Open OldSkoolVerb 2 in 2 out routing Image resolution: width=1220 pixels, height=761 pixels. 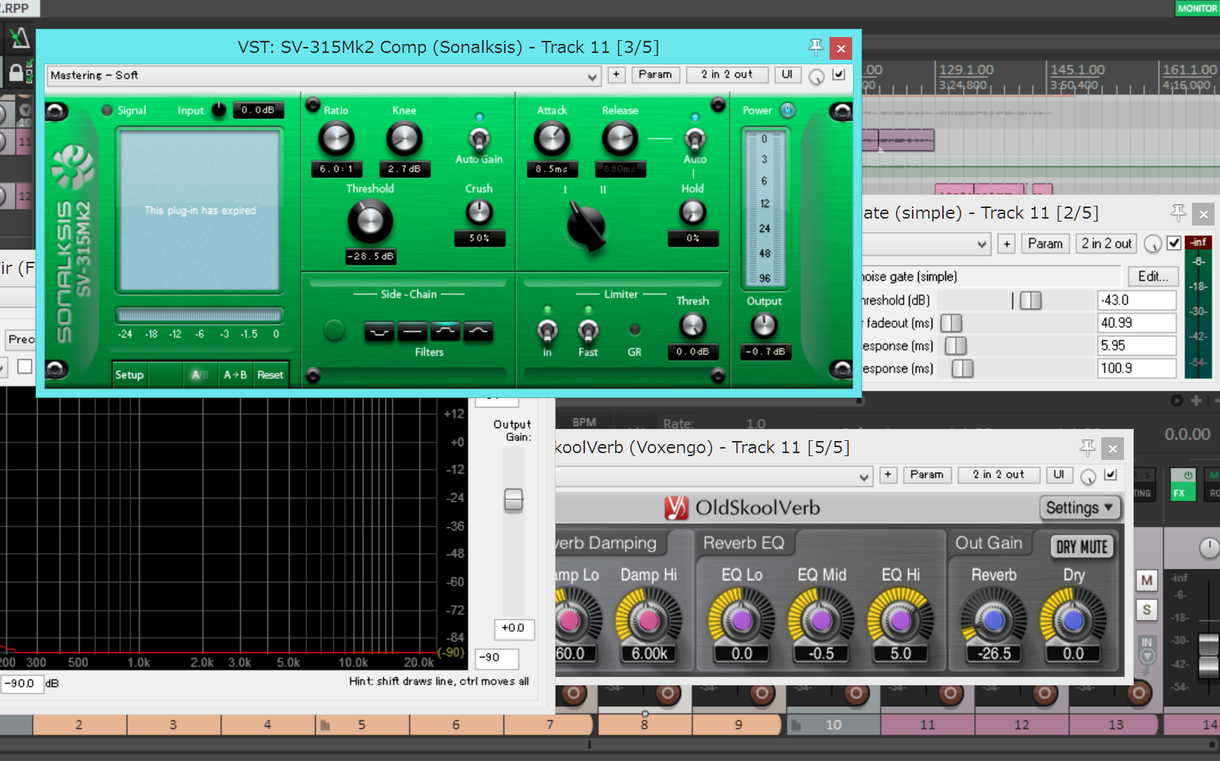pyautogui.click(x=999, y=475)
